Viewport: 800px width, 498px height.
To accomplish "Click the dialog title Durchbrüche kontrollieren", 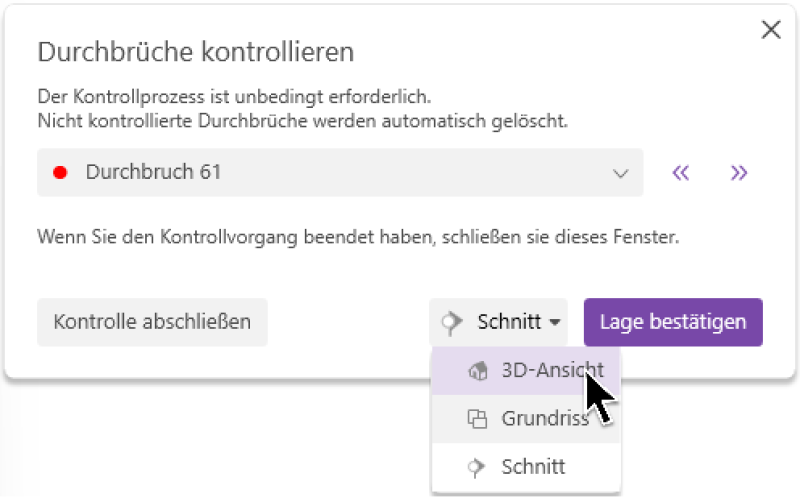I will 195,51.
